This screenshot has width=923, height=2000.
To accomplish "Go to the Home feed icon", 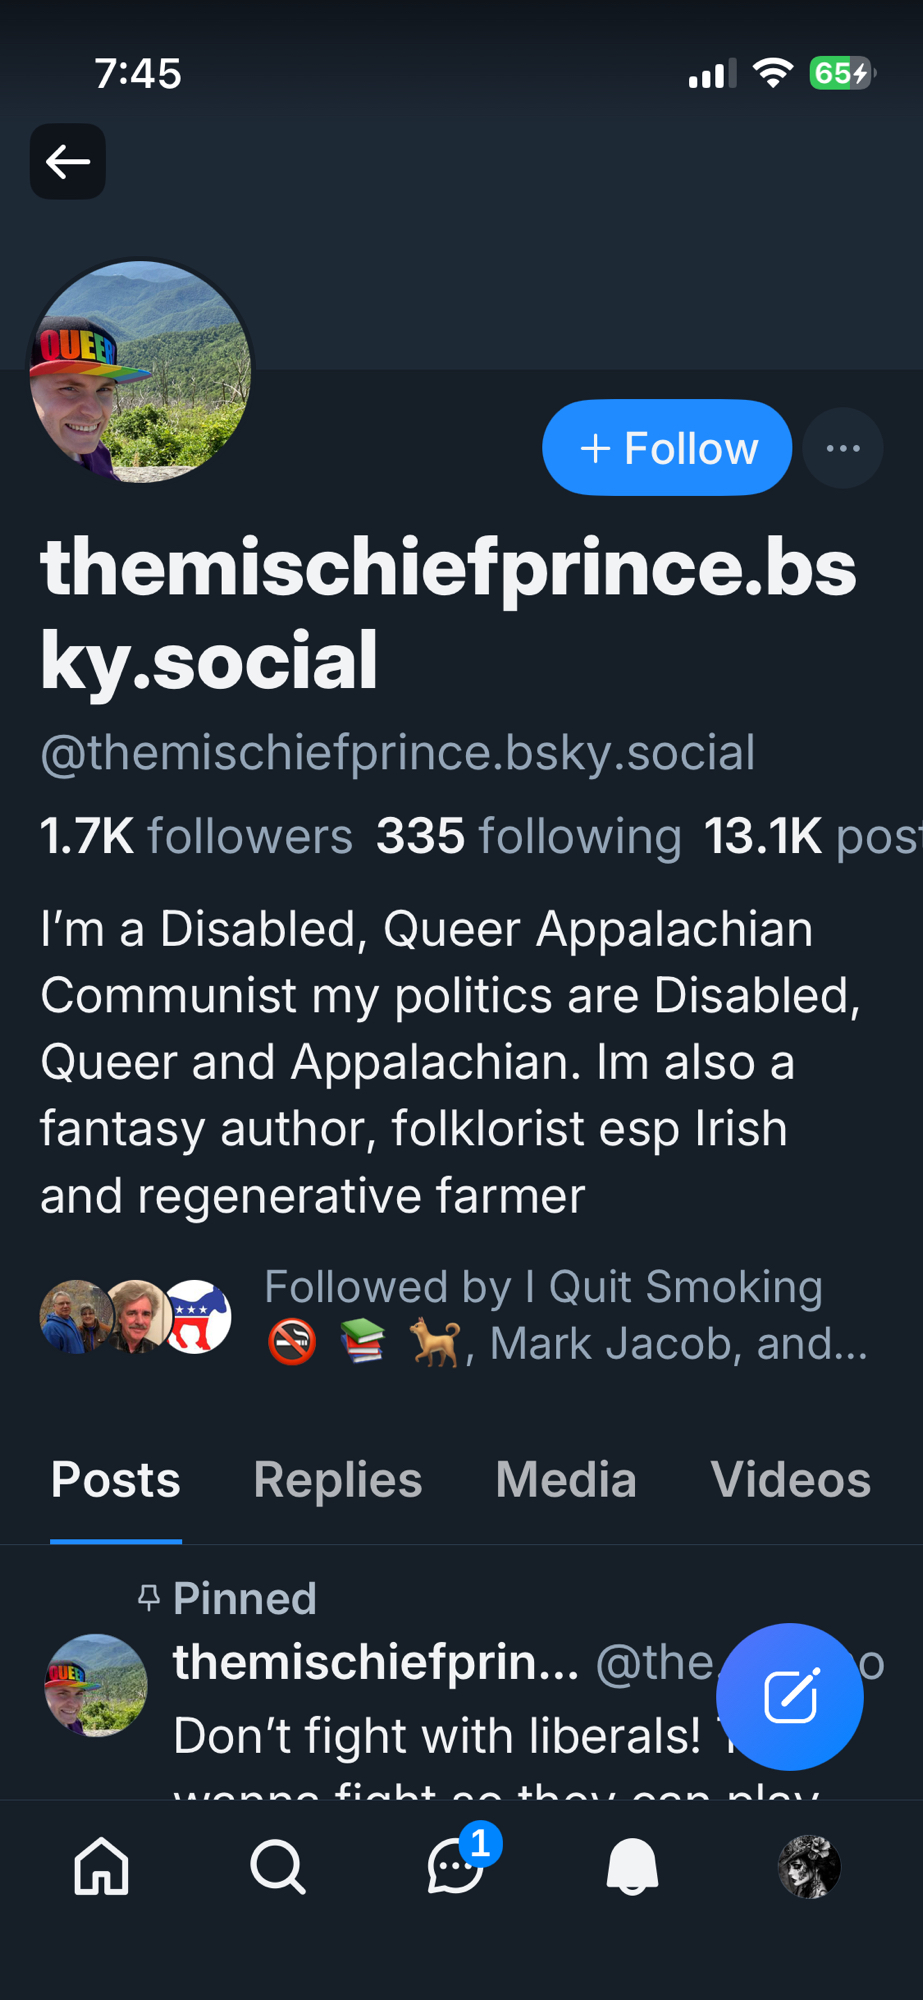I will pyautogui.click(x=102, y=1866).
